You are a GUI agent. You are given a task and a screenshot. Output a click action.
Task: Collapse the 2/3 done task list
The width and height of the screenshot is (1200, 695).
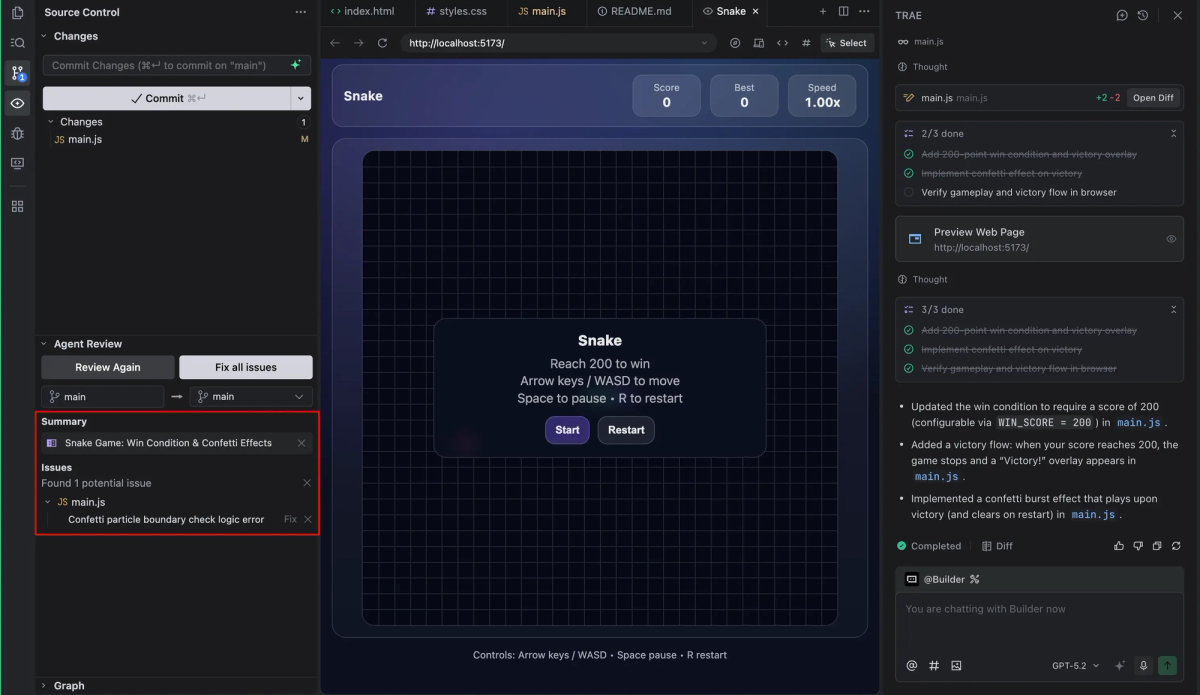1173,133
